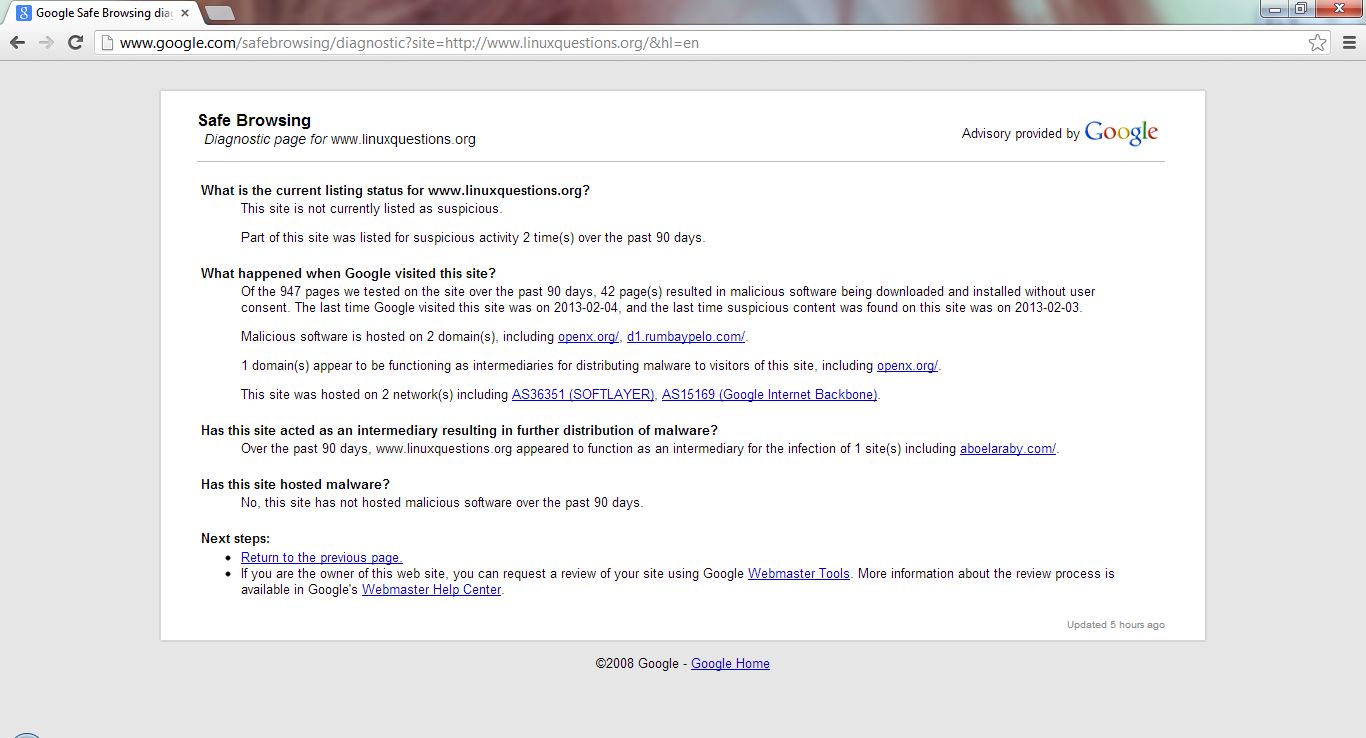Open a new tab with the new-tab button
1366x738 pixels.
[220, 13]
